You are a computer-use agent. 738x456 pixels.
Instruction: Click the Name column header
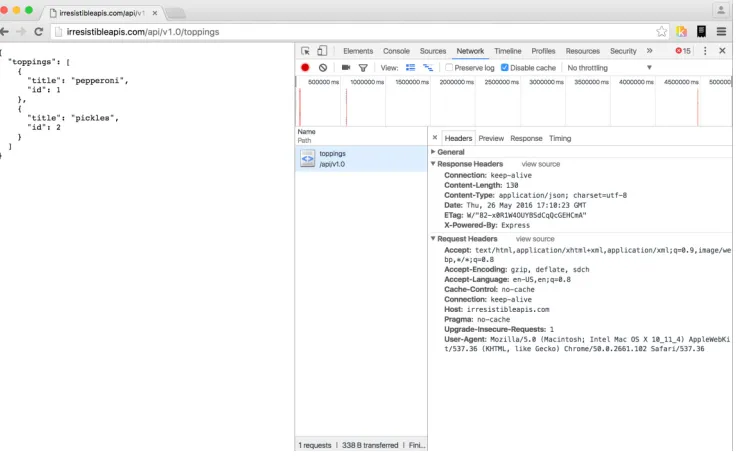(x=306, y=132)
